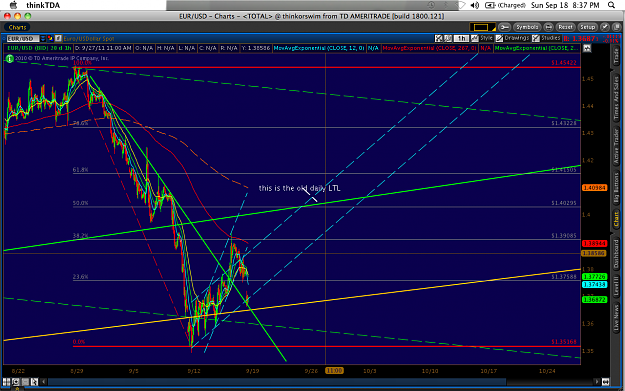Click the battery Charged indicator in menu bar
The image size is (625, 391).
[x=505, y=5]
